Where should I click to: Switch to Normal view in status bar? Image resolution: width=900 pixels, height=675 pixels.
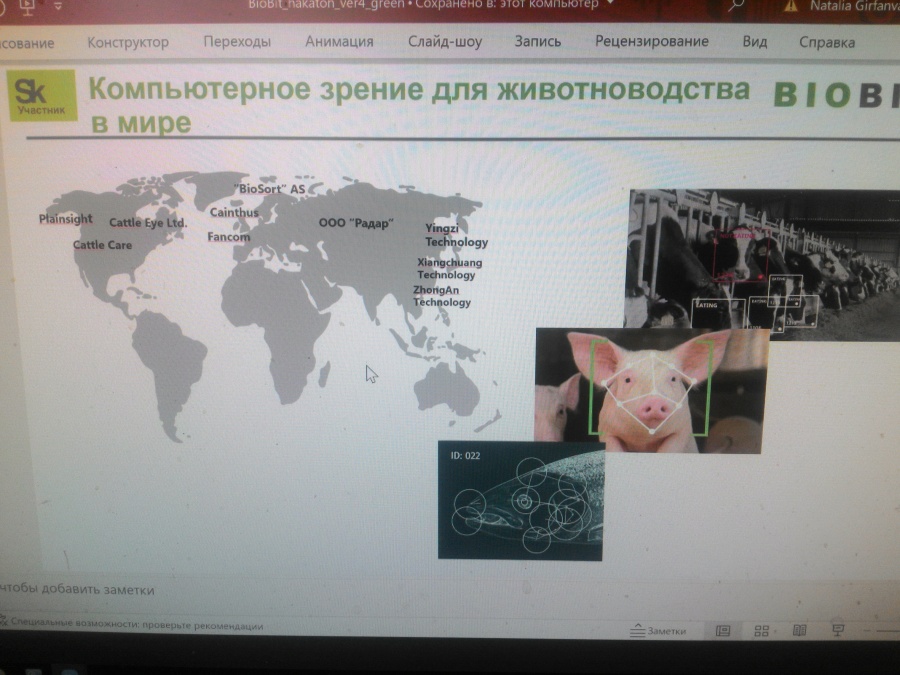tap(722, 631)
